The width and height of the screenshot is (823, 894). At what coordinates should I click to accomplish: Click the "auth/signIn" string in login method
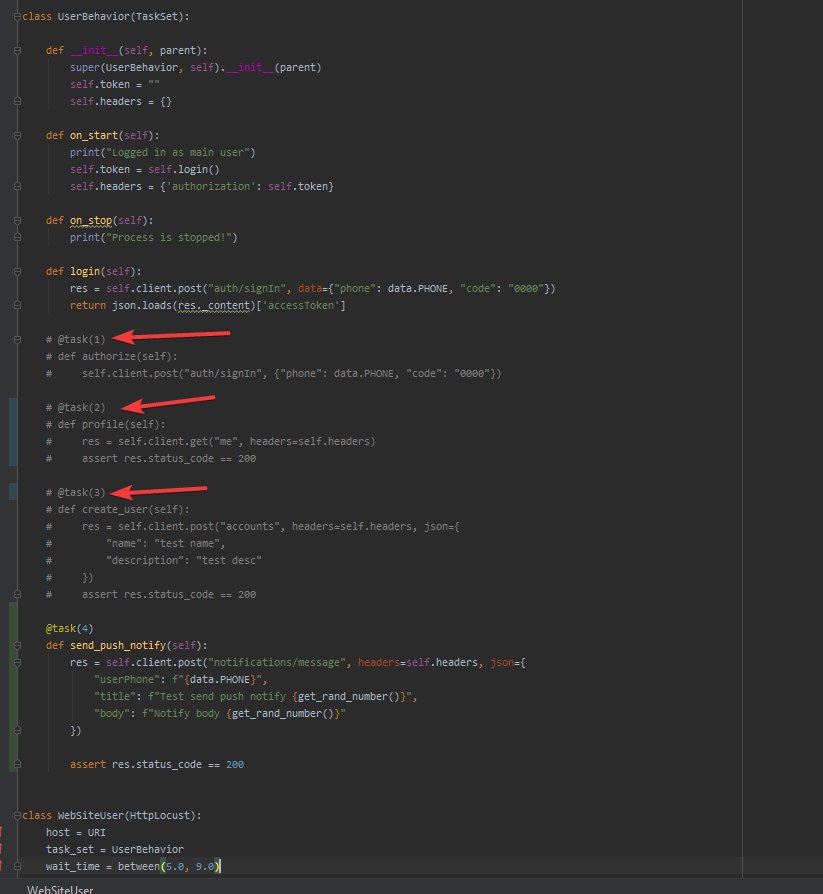coord(246,288)
